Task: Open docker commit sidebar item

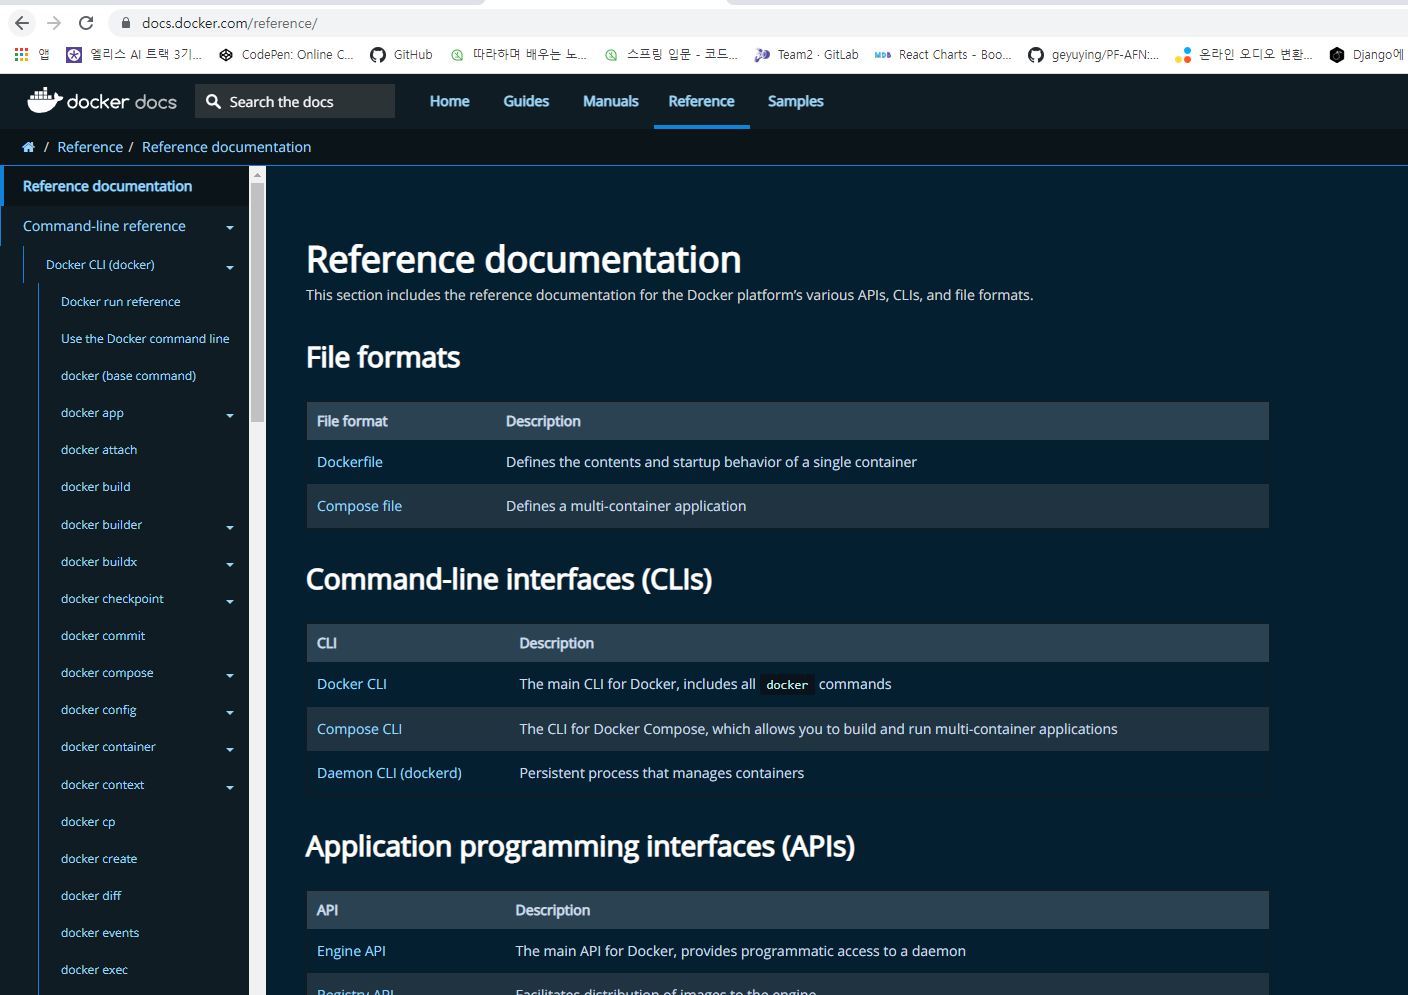Action: (103, 636)
